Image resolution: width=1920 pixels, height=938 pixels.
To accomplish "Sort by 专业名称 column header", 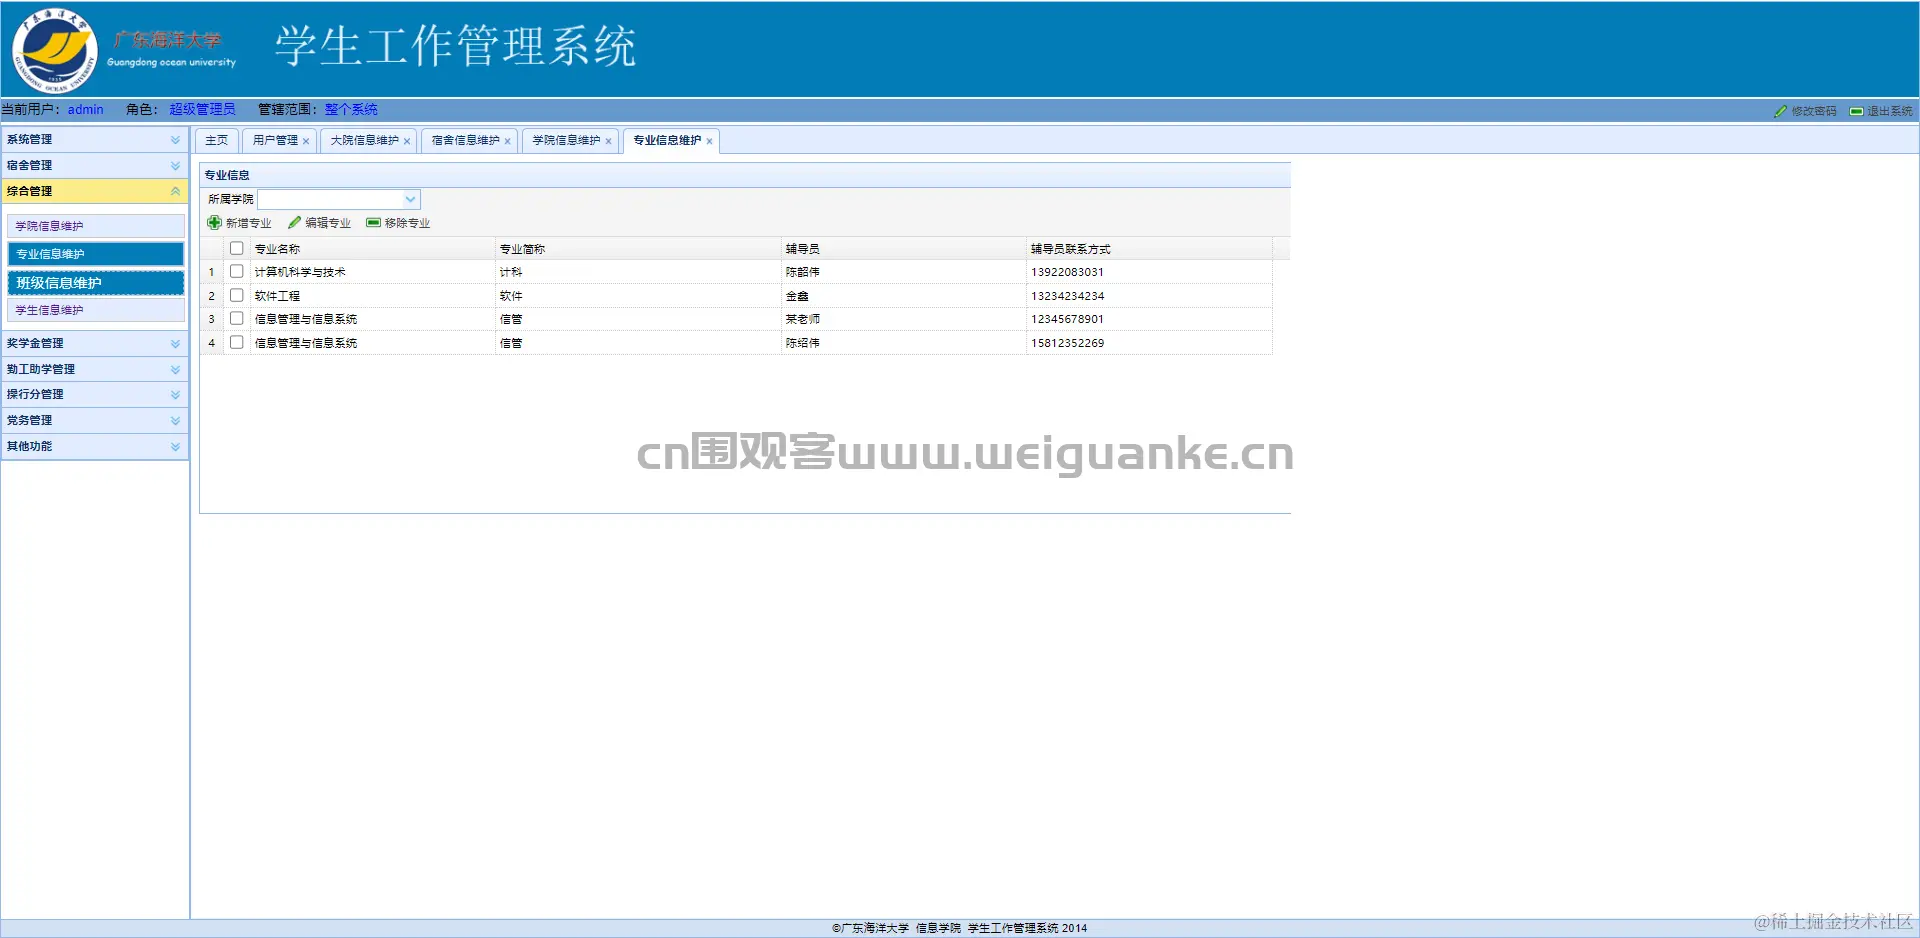I will coord(372,249).
